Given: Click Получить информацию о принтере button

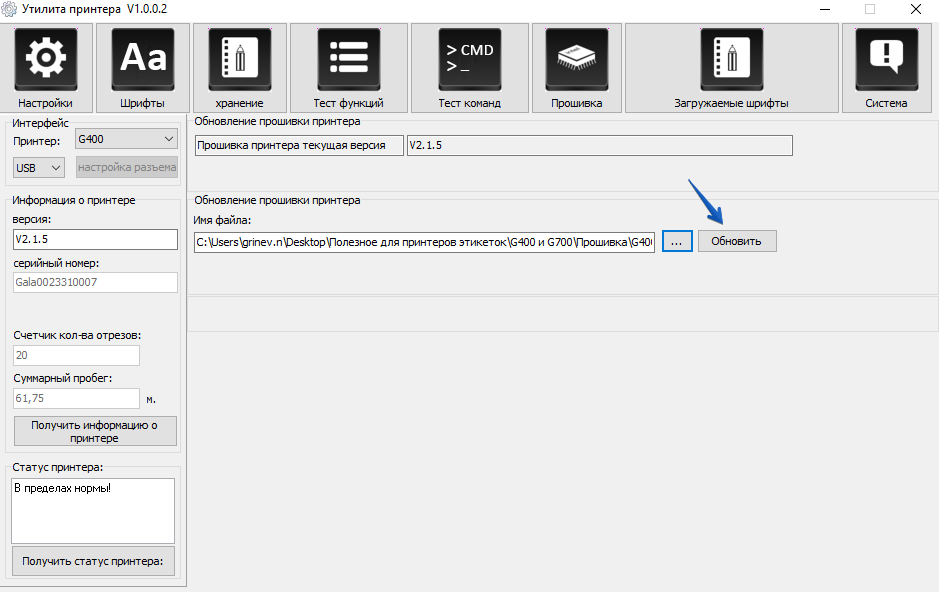Looking at the screenshot, I should point(95,431).
